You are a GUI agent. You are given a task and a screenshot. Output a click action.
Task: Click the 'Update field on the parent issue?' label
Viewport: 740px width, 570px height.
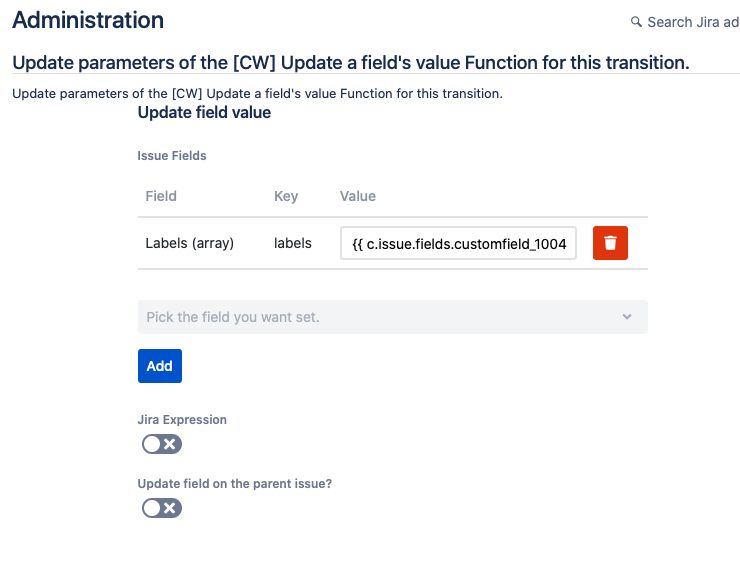point(235,484)
